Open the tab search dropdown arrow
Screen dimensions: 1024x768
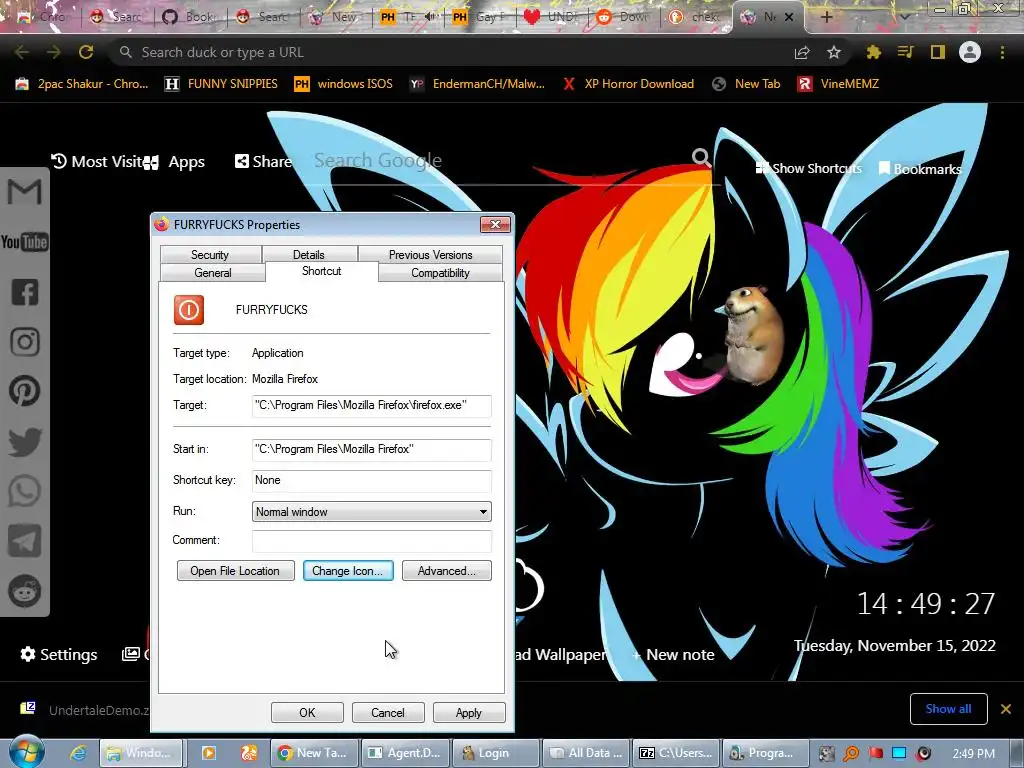904,16
